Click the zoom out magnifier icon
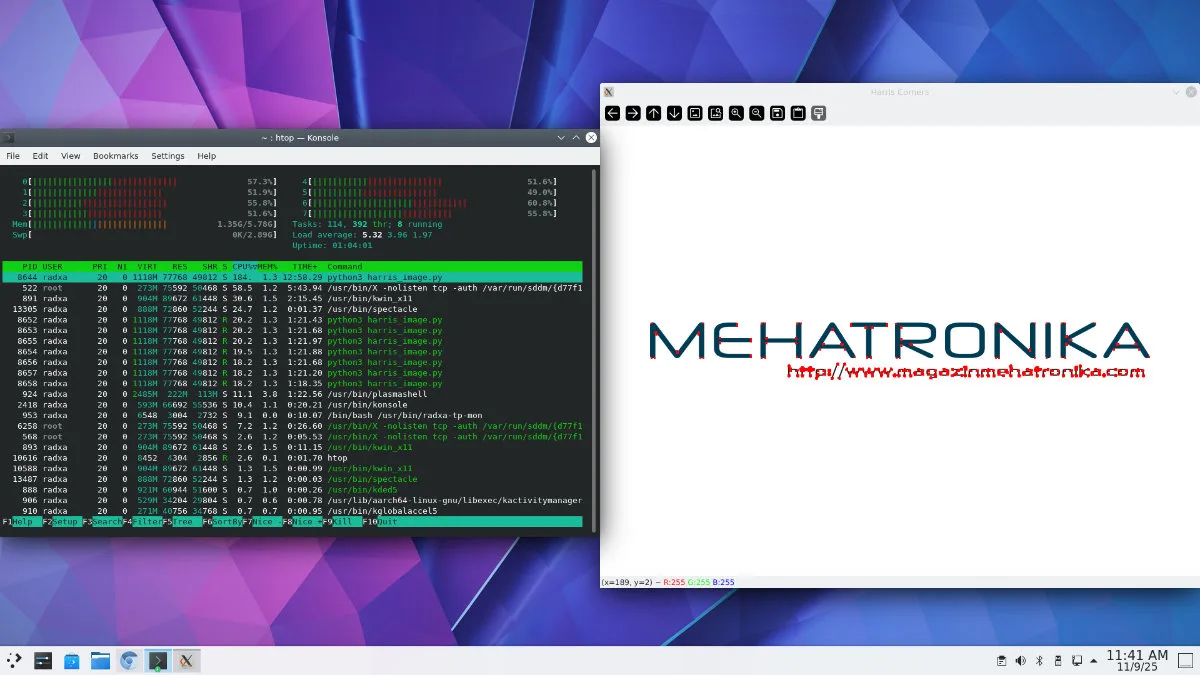 click(757, 113)
